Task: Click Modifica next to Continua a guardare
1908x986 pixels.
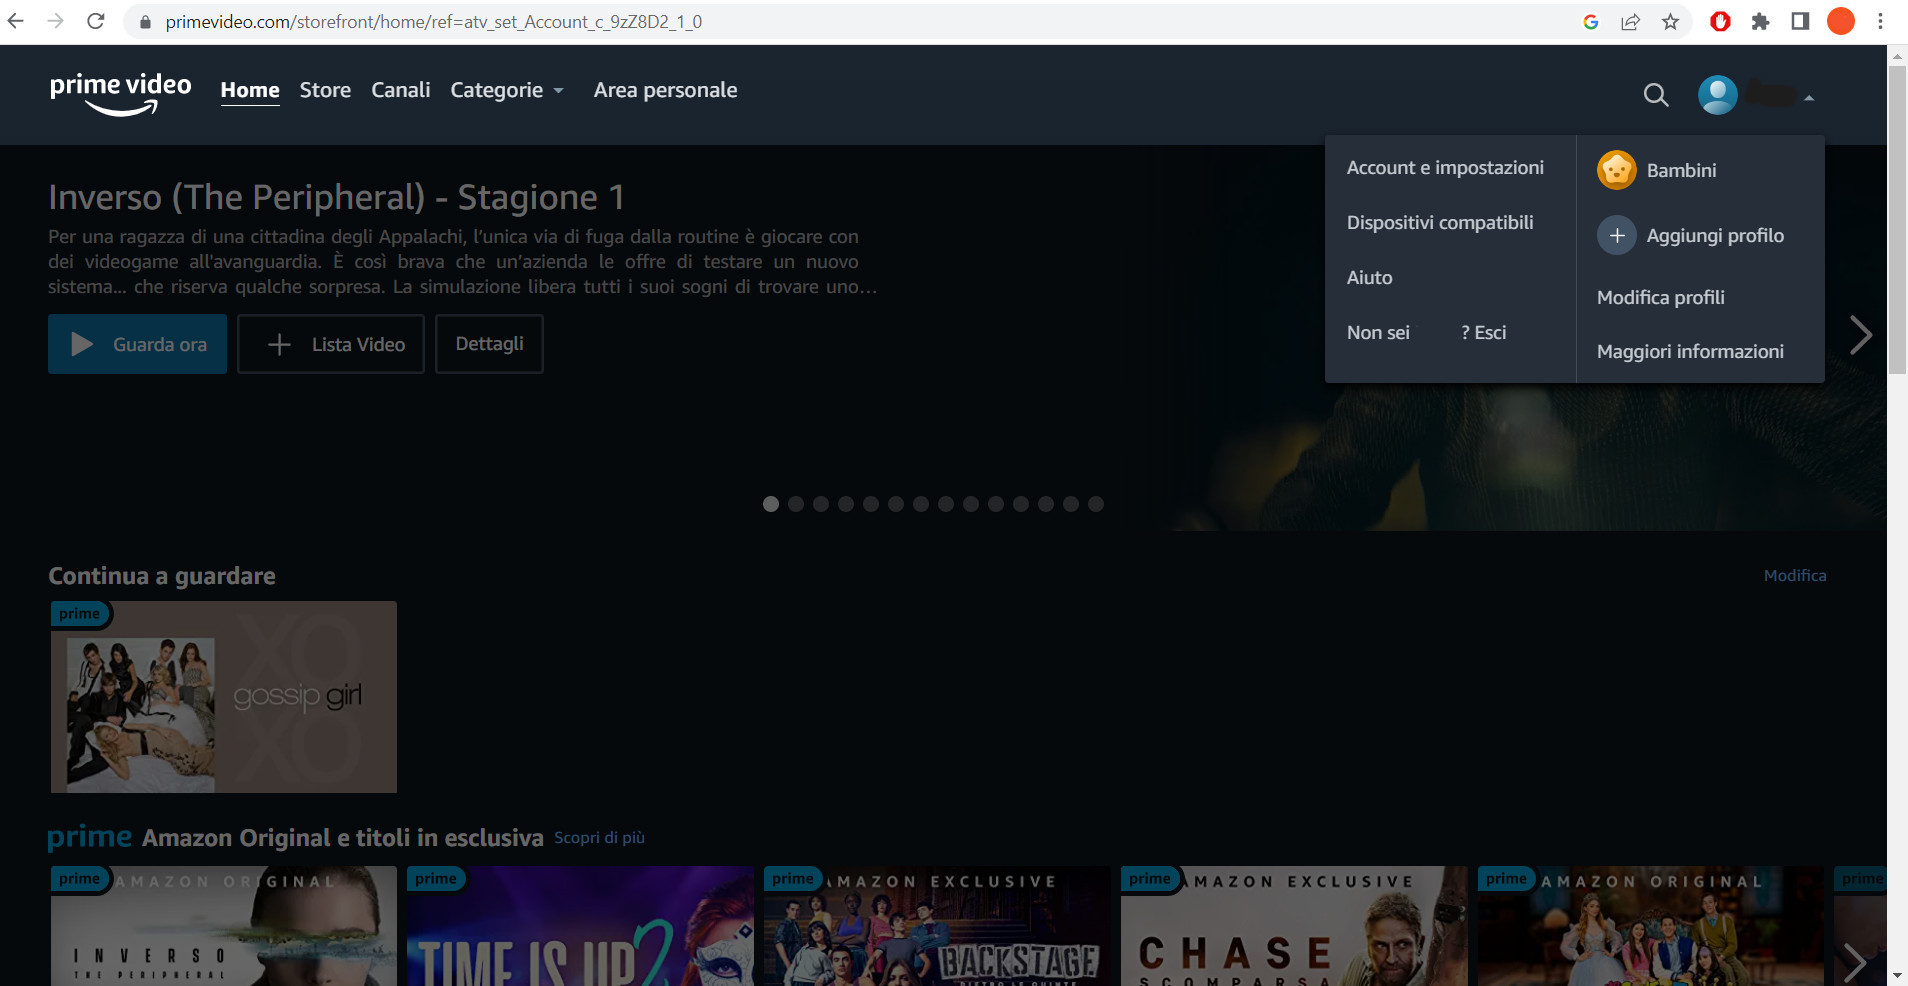Action: point(1794,575)
